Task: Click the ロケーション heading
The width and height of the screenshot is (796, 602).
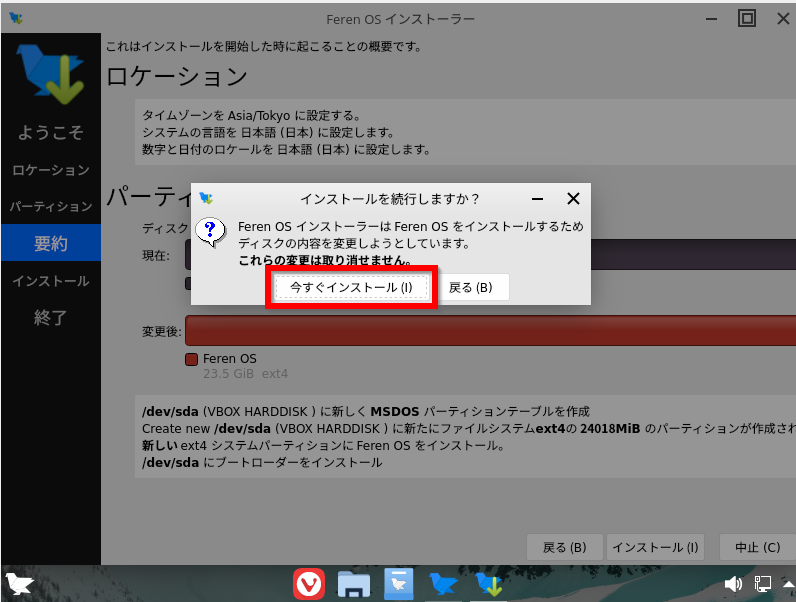Action: pyautogui.click(x=177, y=77)
